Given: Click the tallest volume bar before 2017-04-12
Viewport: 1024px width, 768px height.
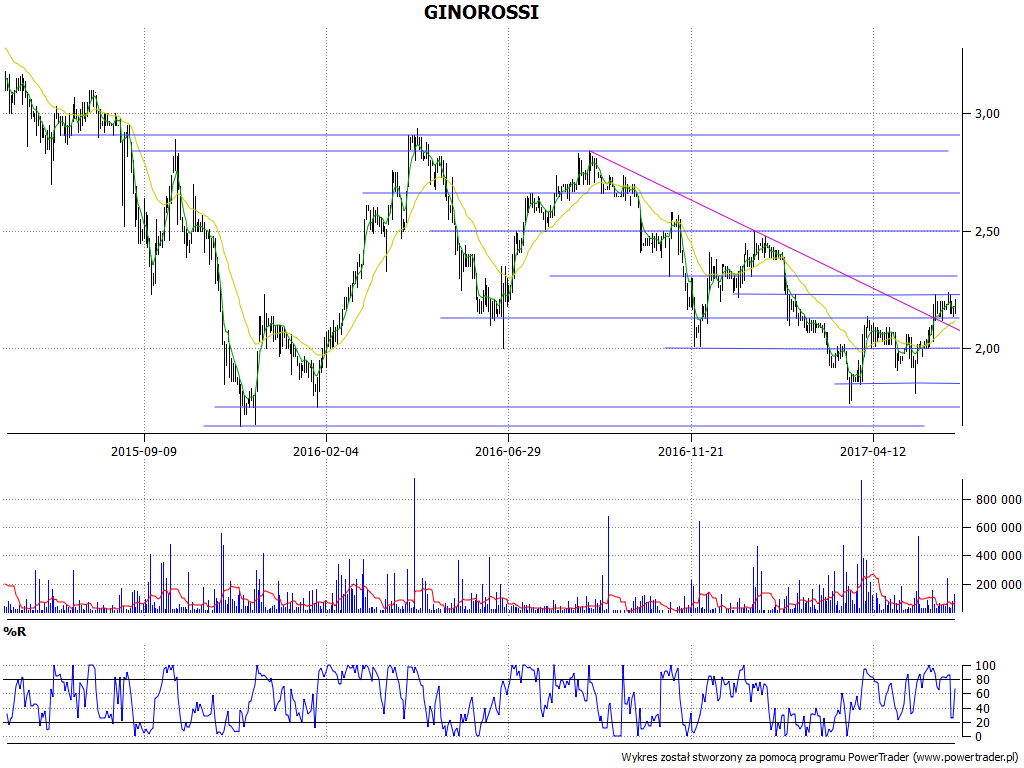Looking at the screenshot, I should (861, 546).
